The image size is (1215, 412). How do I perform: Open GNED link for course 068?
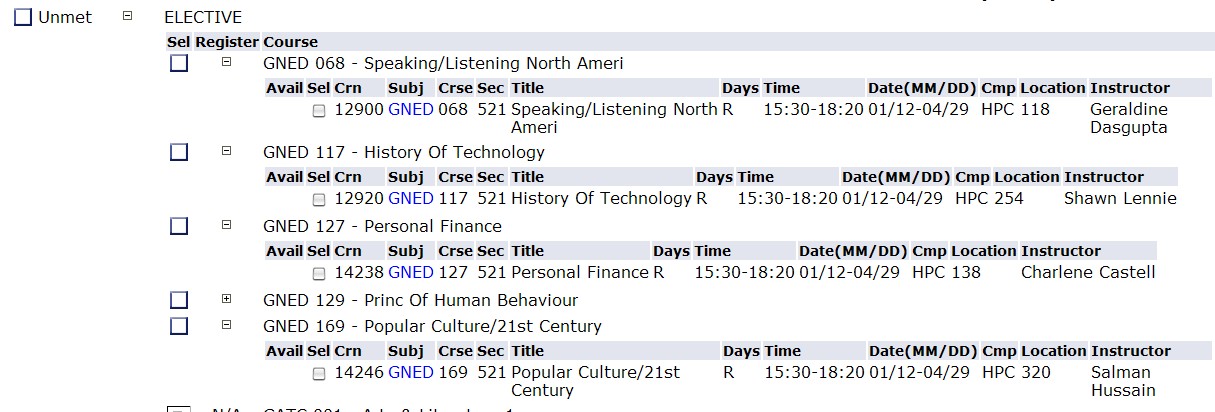411,109
